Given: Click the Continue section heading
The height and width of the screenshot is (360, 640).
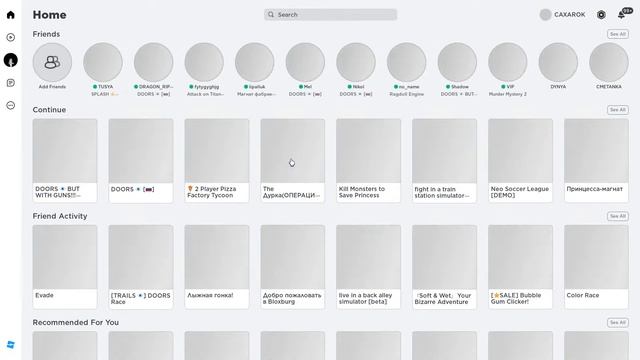Looking at the screenshot, I should [49, 110].
